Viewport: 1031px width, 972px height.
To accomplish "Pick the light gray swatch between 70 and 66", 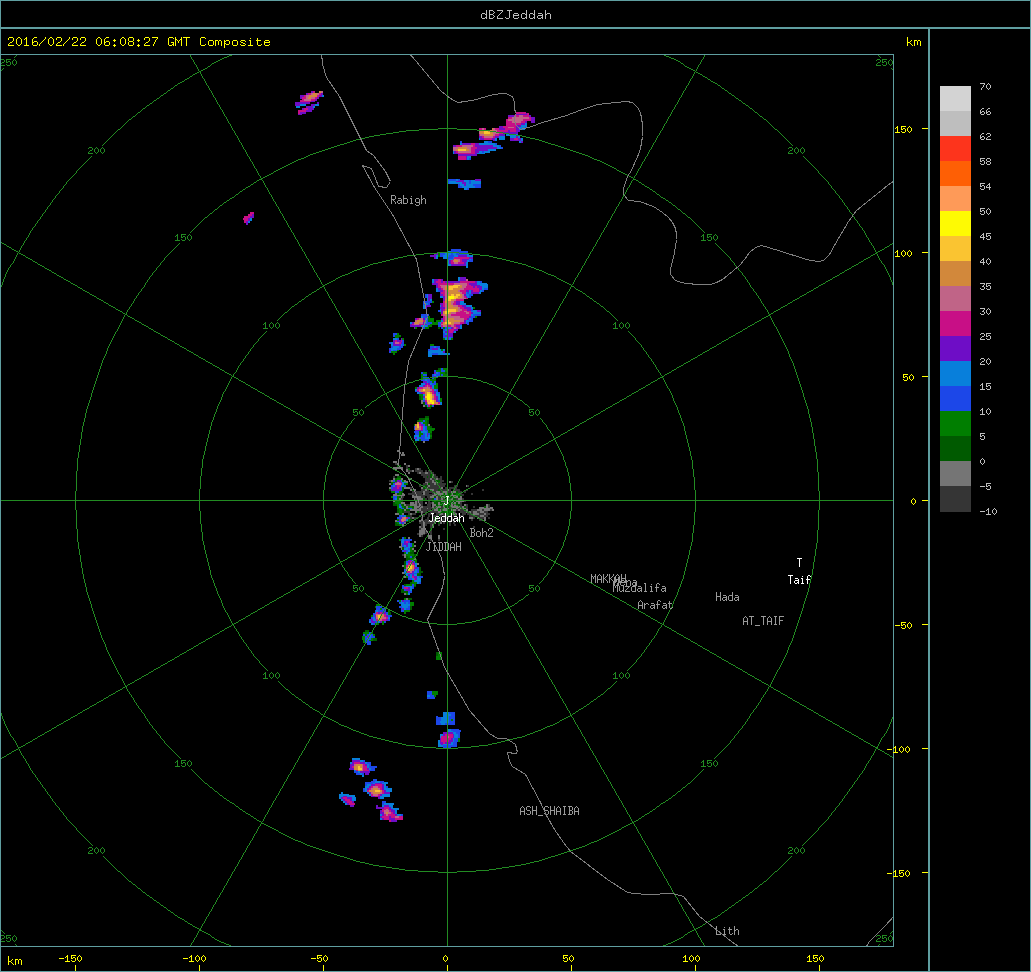I will click(x=955, y=99).
